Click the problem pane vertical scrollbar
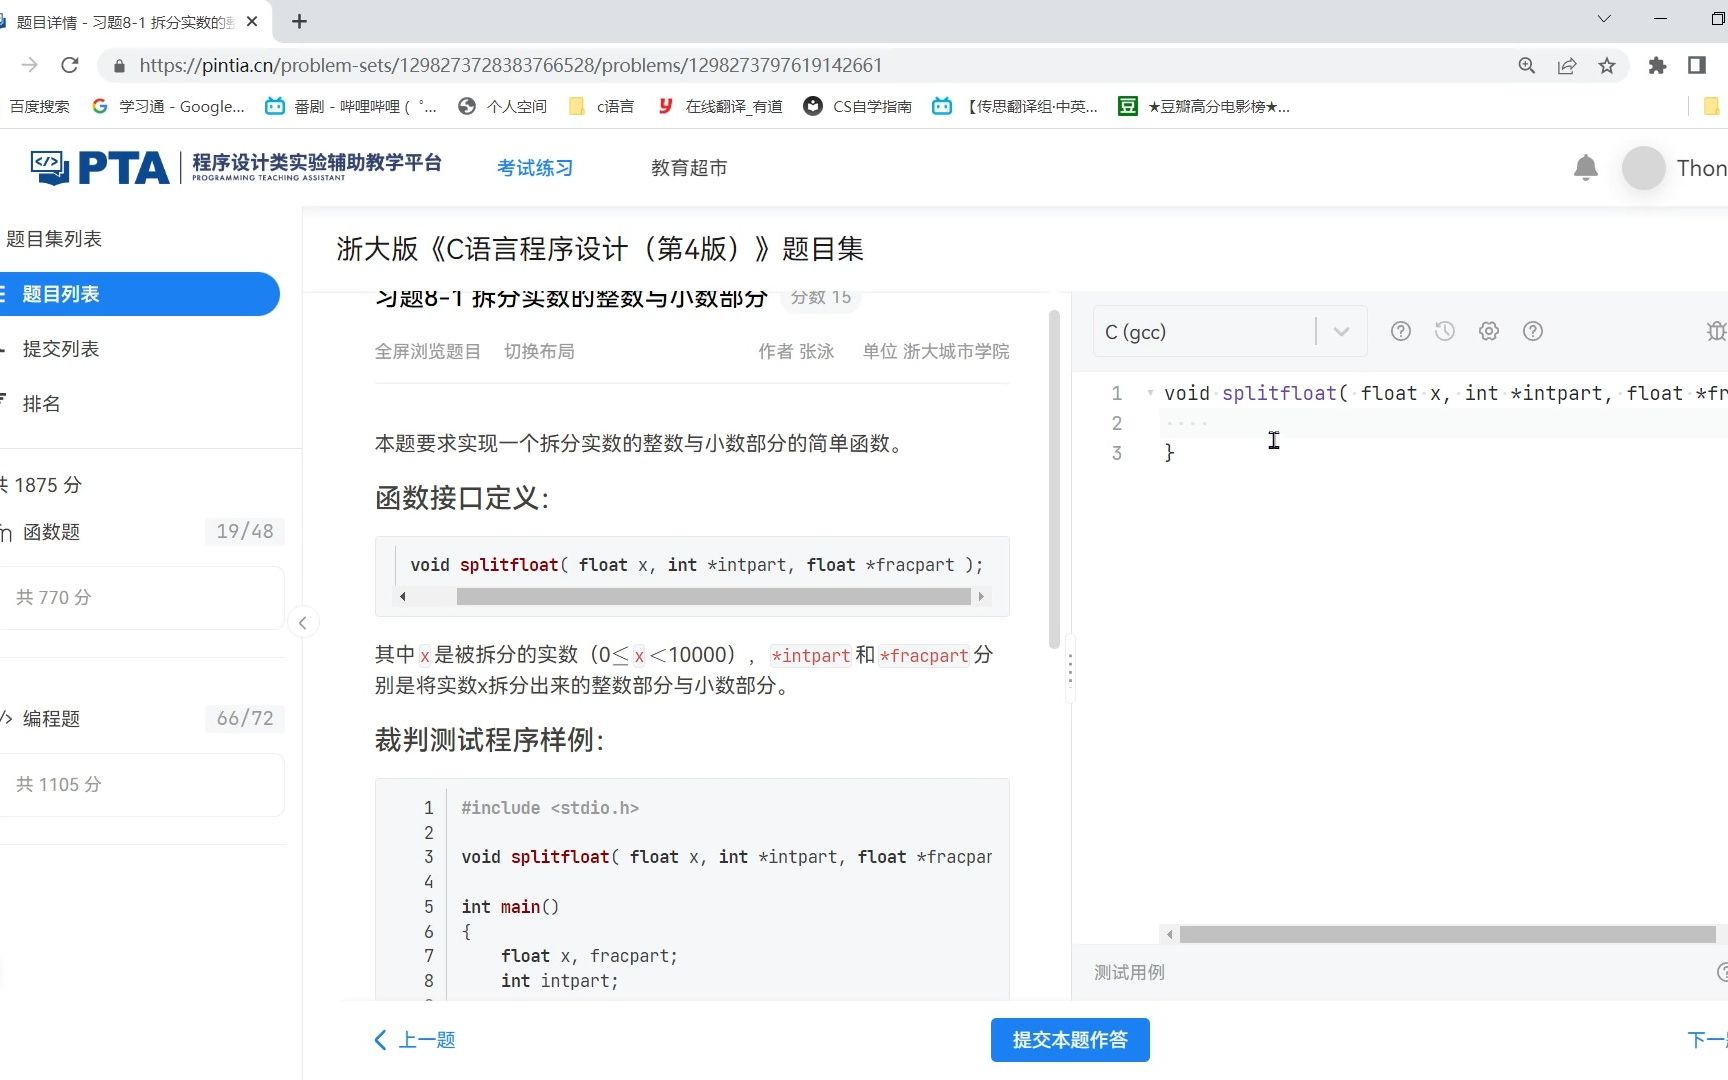This screenshot has width=1728, height=1080. pyautogui.click(x=1054, y=480)
